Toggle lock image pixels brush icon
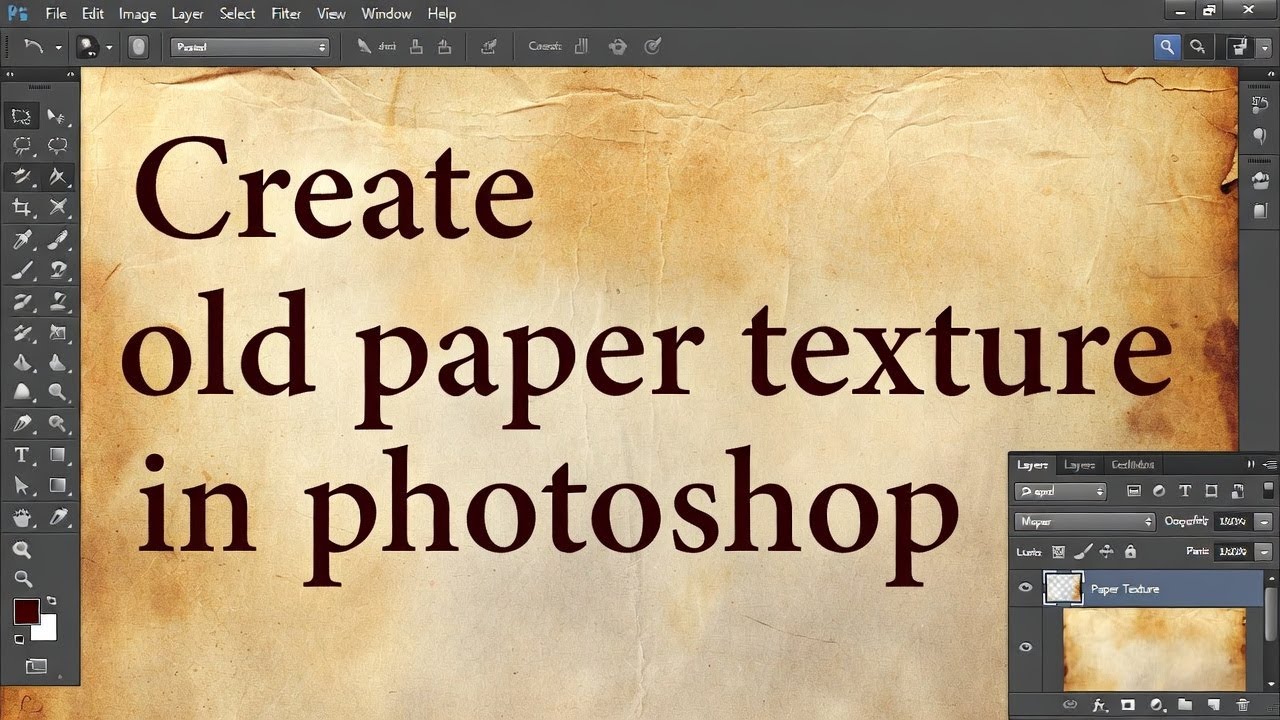 coord(1083,551)
